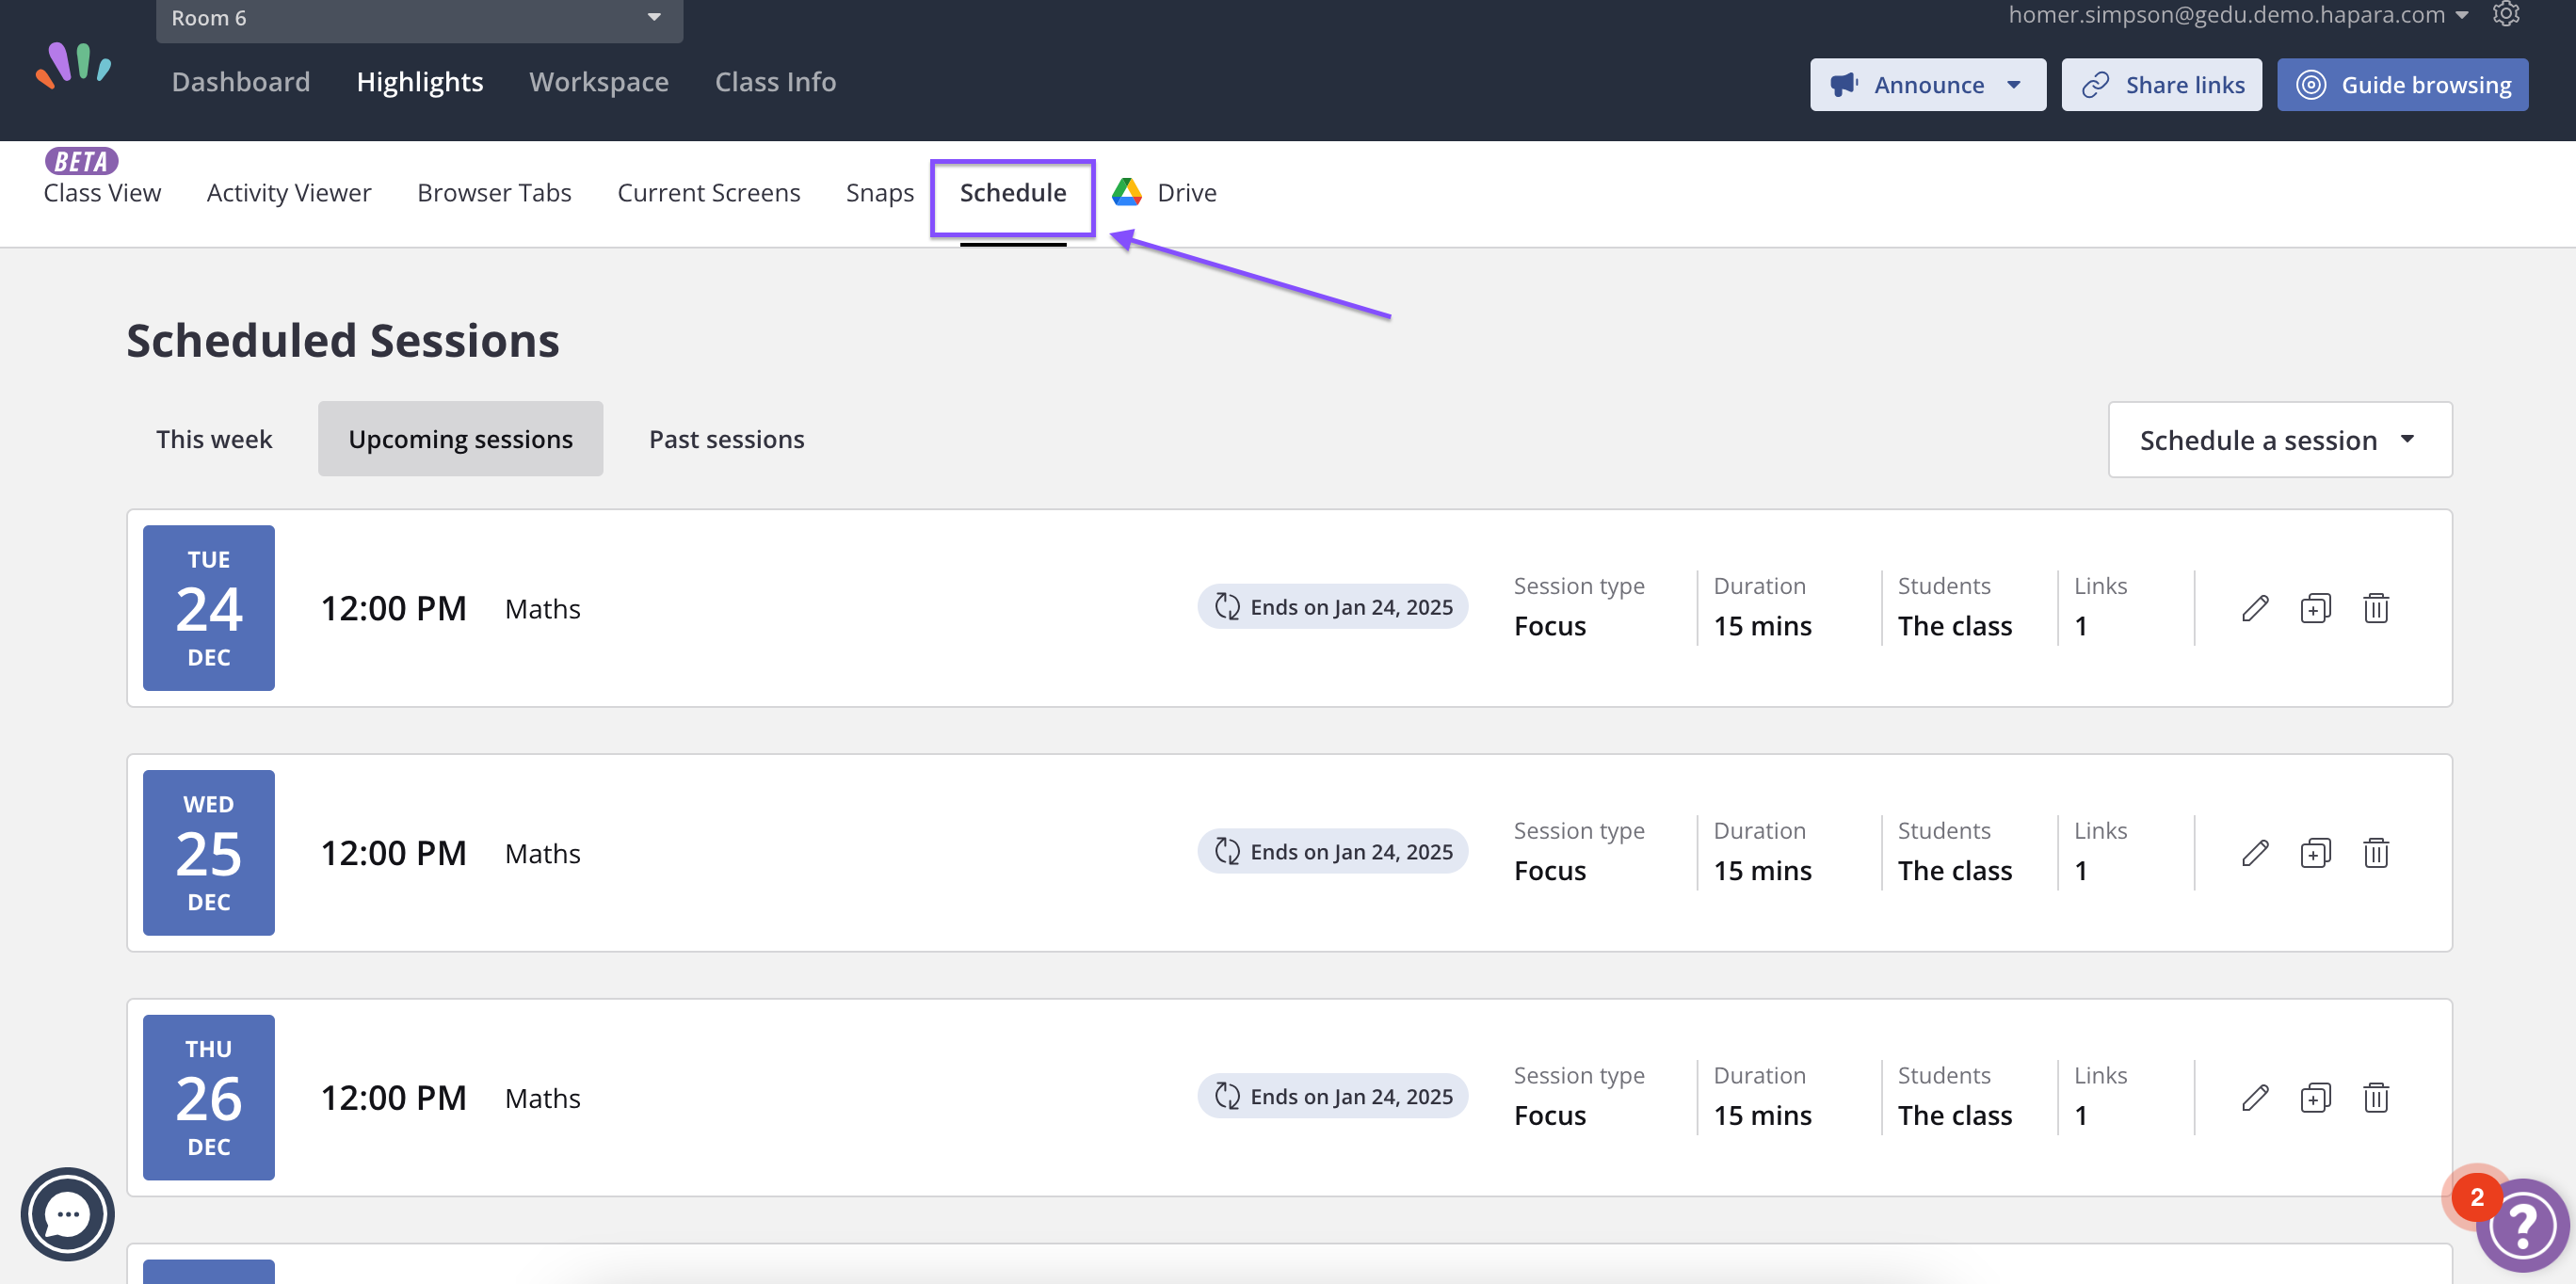Image resolution: width=2576 pixels, height=1284 pixels.
Task: Click Tue 24 Dec recurrence badge
Action: tap(1333, 607)
